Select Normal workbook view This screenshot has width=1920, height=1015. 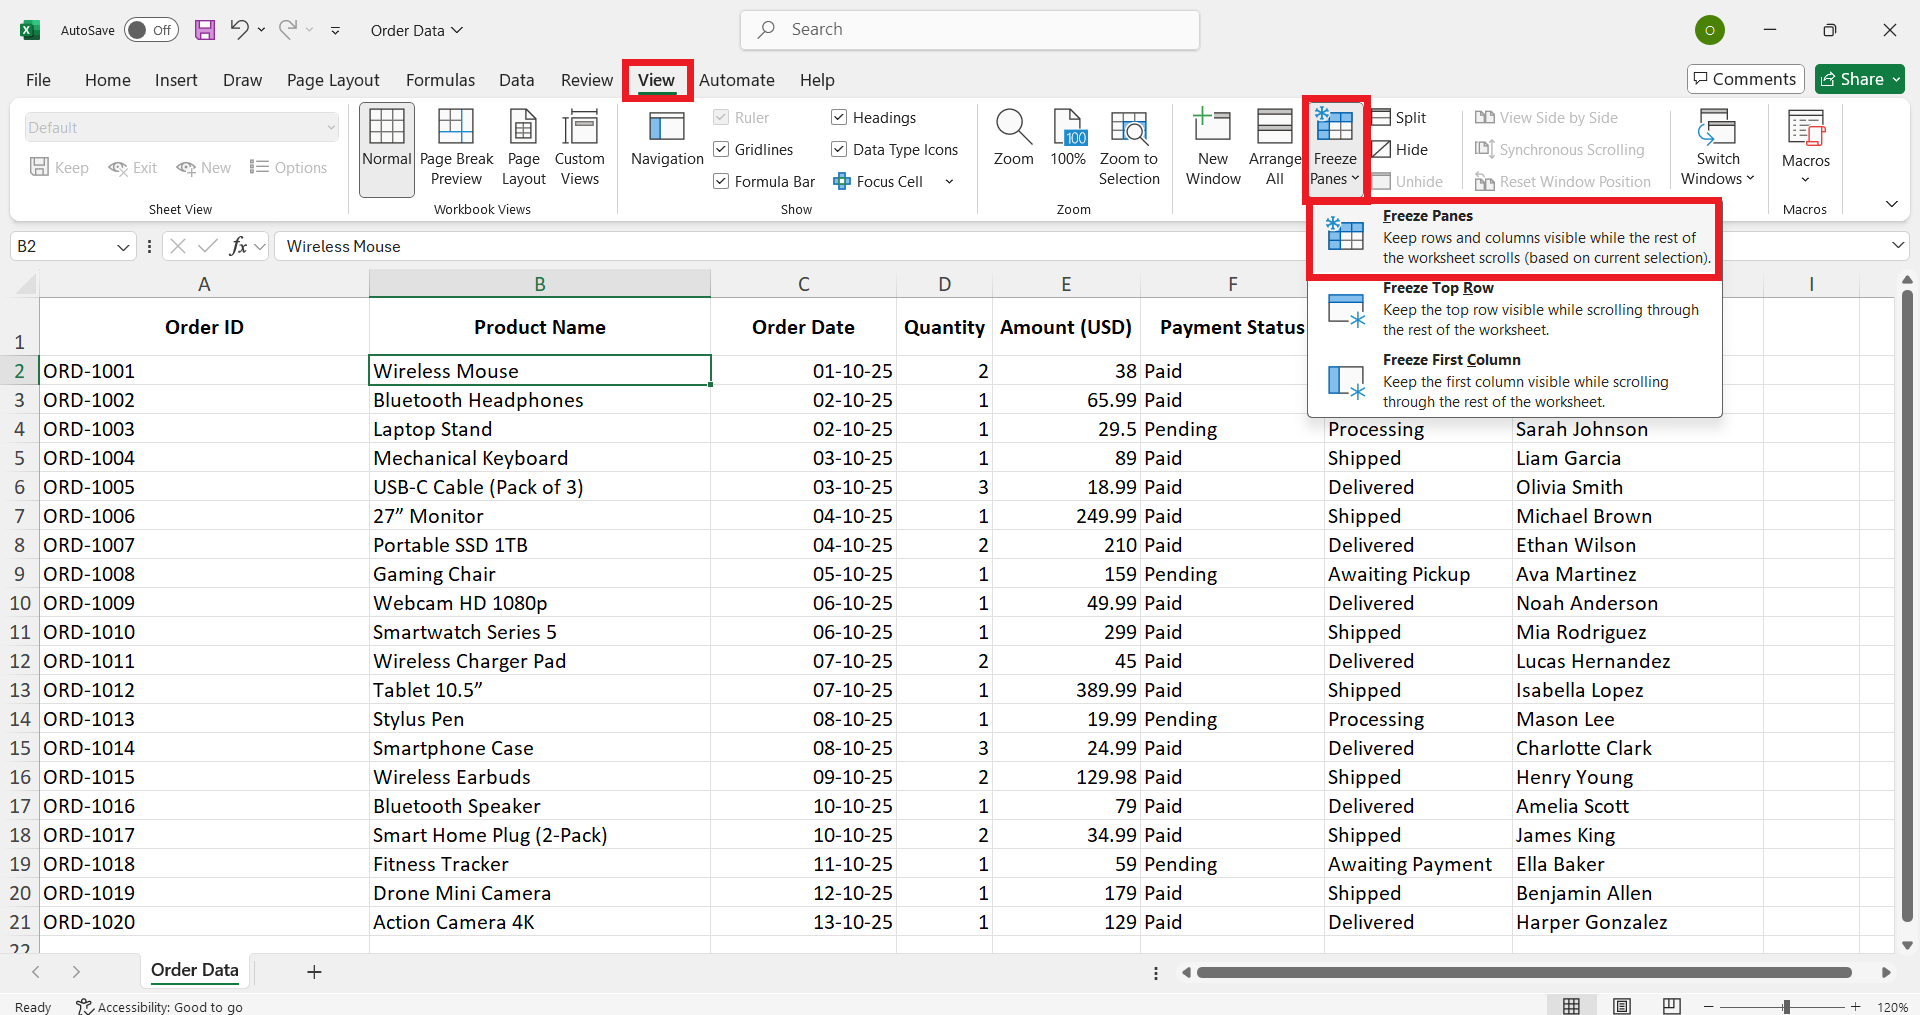(x=386, y=147)
